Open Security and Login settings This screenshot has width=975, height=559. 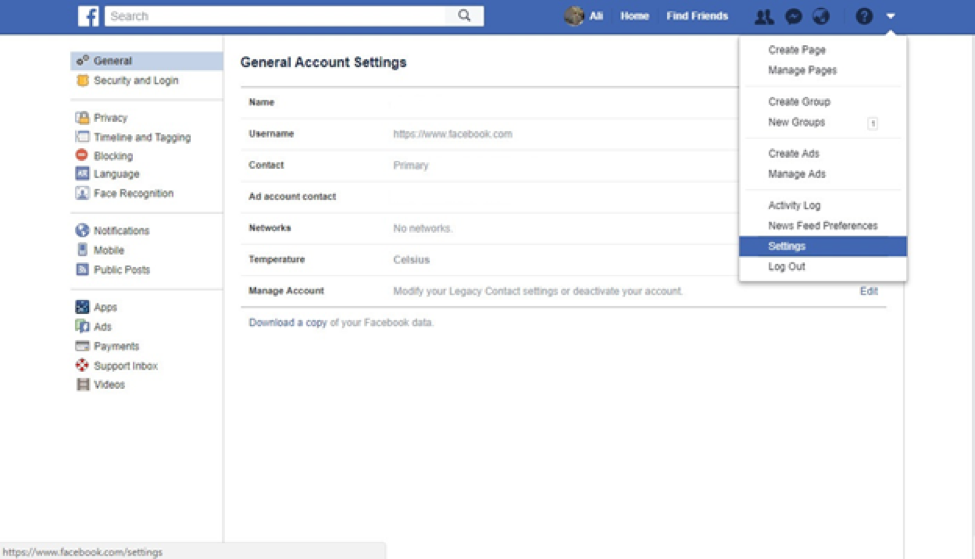tap(135, 81)
